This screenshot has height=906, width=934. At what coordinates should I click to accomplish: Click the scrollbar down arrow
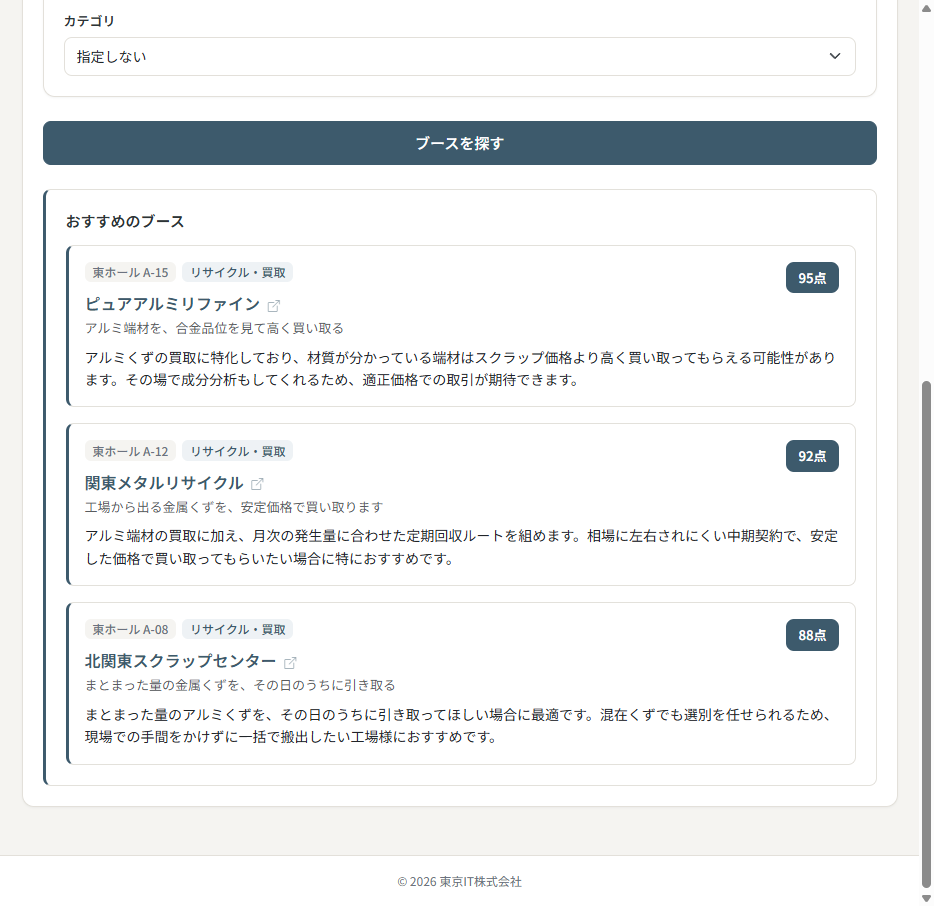pyautogui.click(x=926, y=898)
